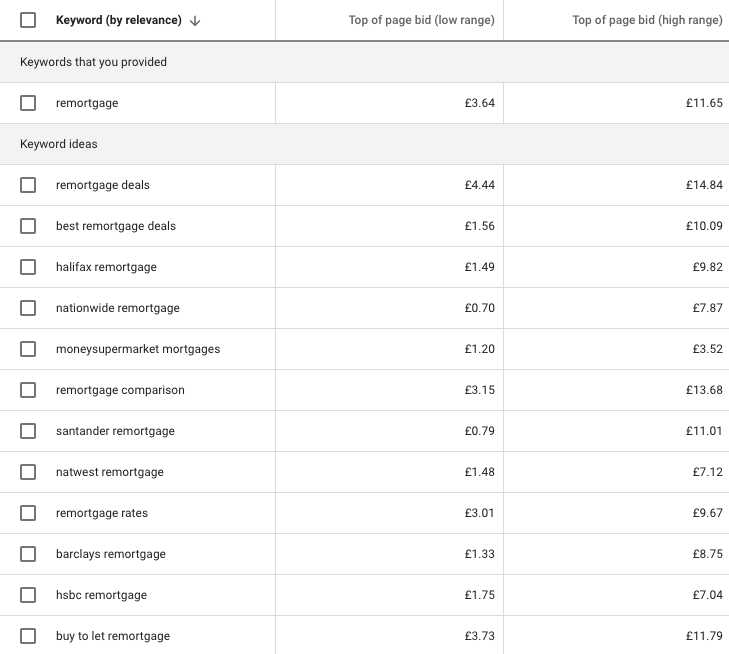The image size is (729, 654).
Task: Click the barclays remortgage keyword text
Action: [111, 554]
